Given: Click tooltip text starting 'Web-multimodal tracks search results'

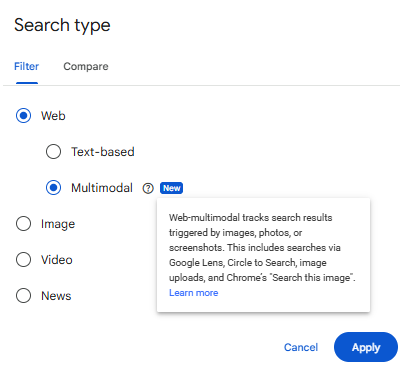Looking at the screenshot, I should pyautogui.click(x=262, y=248).
